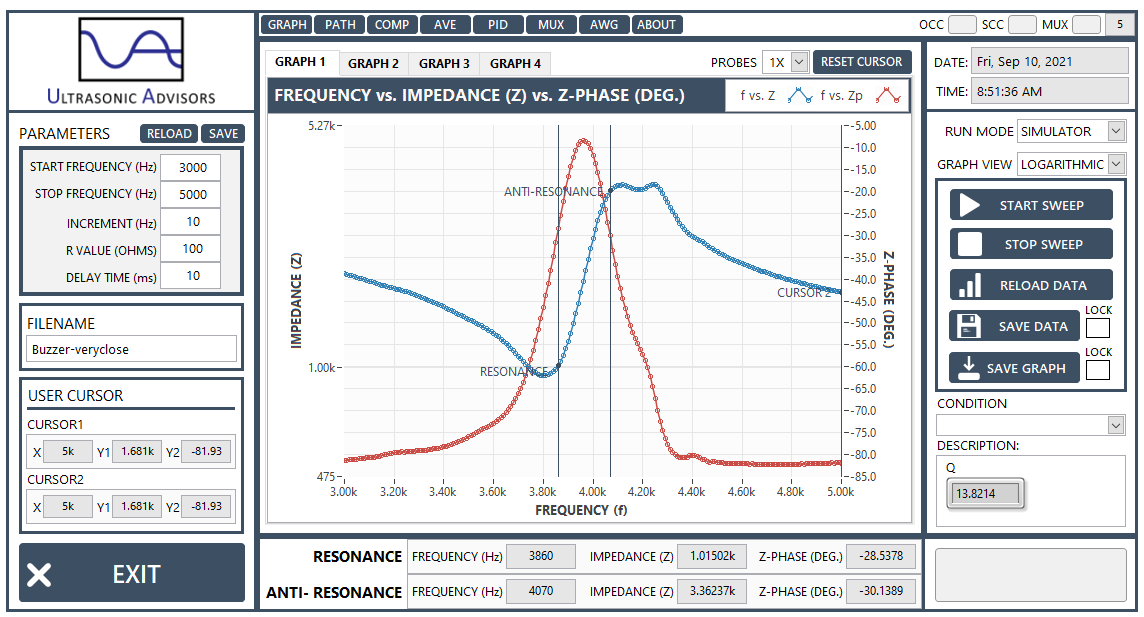Open the Probes 1X dropdown
Screen dimensions: 1144x617
tap(785, 62)
